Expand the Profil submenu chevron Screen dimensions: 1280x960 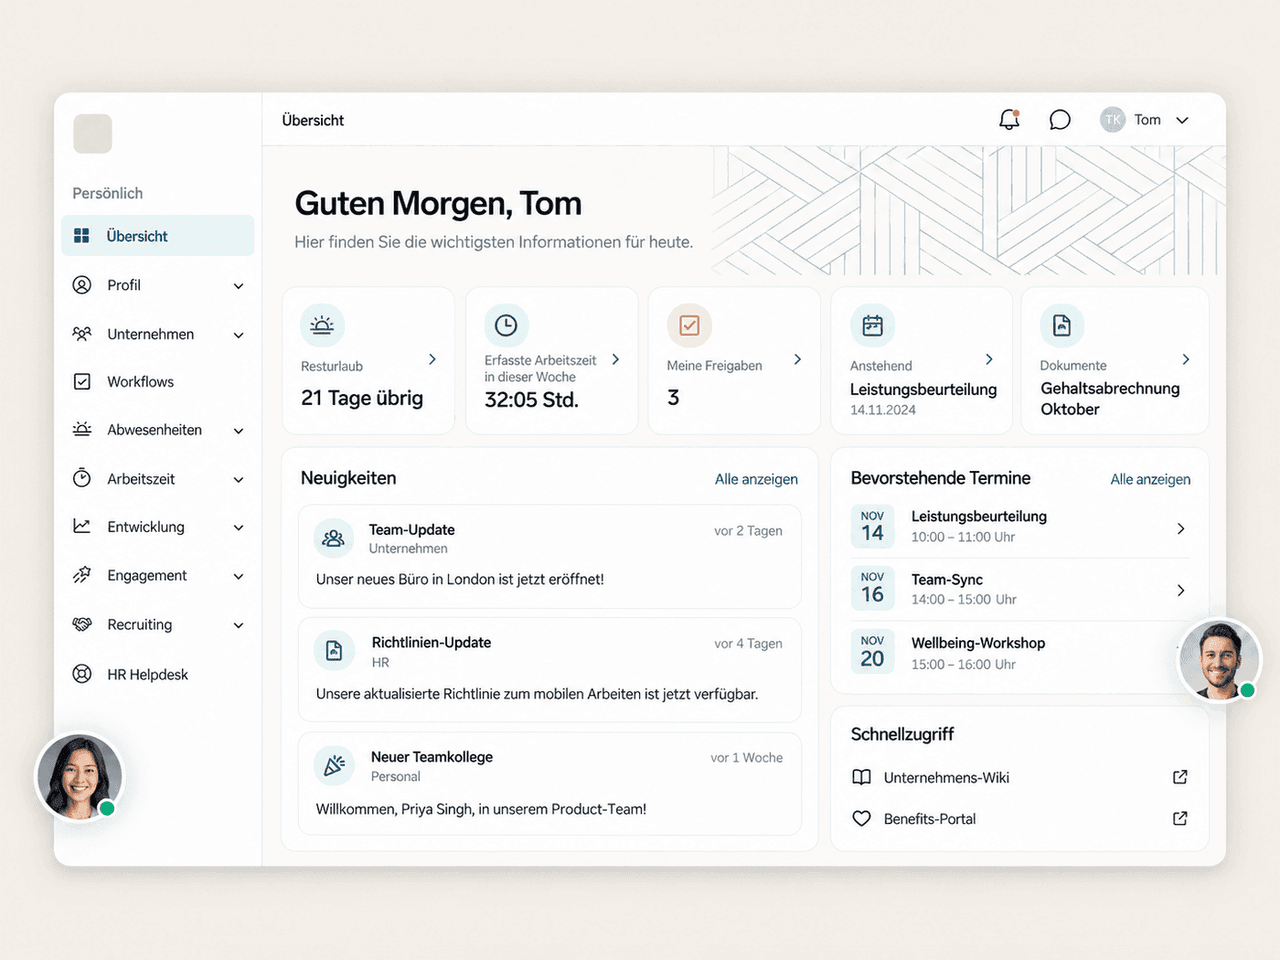(x=238, y=286)
